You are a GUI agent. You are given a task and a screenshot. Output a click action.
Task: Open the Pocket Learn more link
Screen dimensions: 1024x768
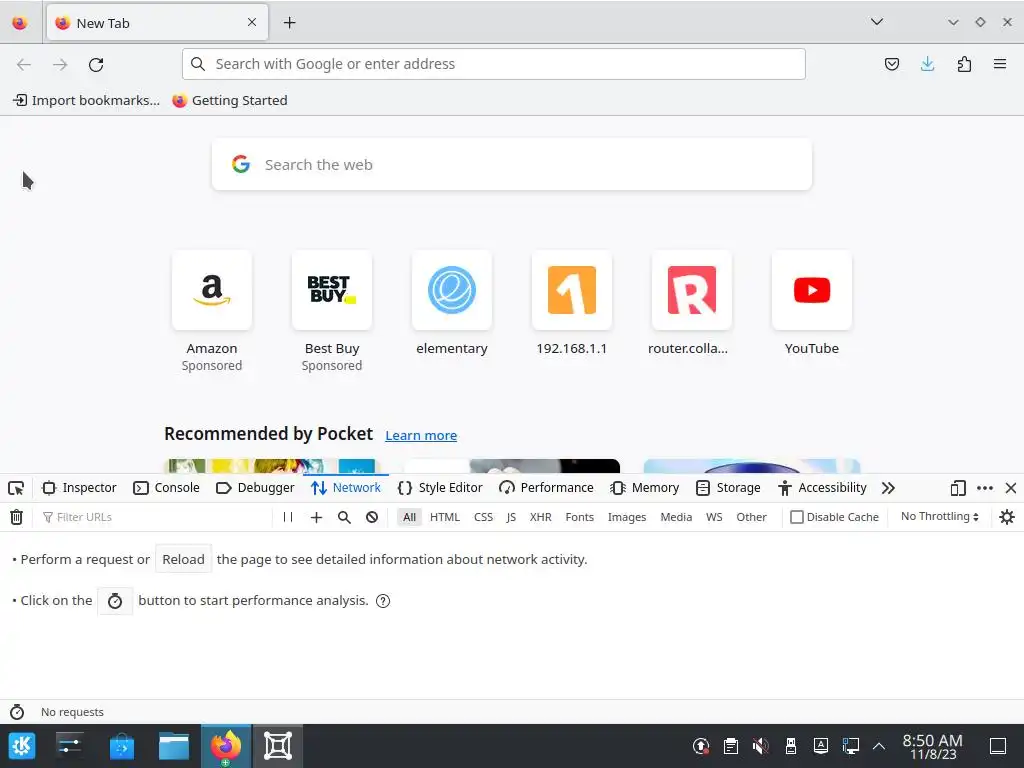pos(421,436)
